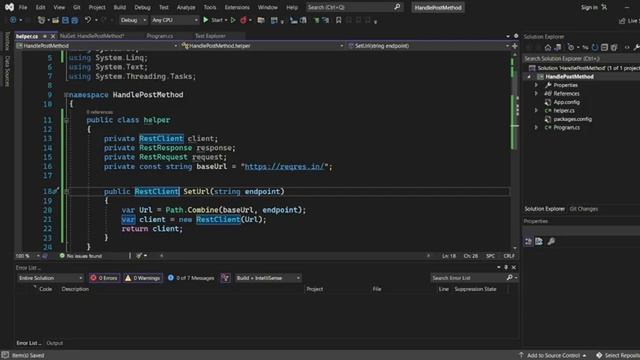The width and height of the screenshot is (640, 360).
Task: Click the bookmark toggle toolbar icon
Action: [338, 20]
